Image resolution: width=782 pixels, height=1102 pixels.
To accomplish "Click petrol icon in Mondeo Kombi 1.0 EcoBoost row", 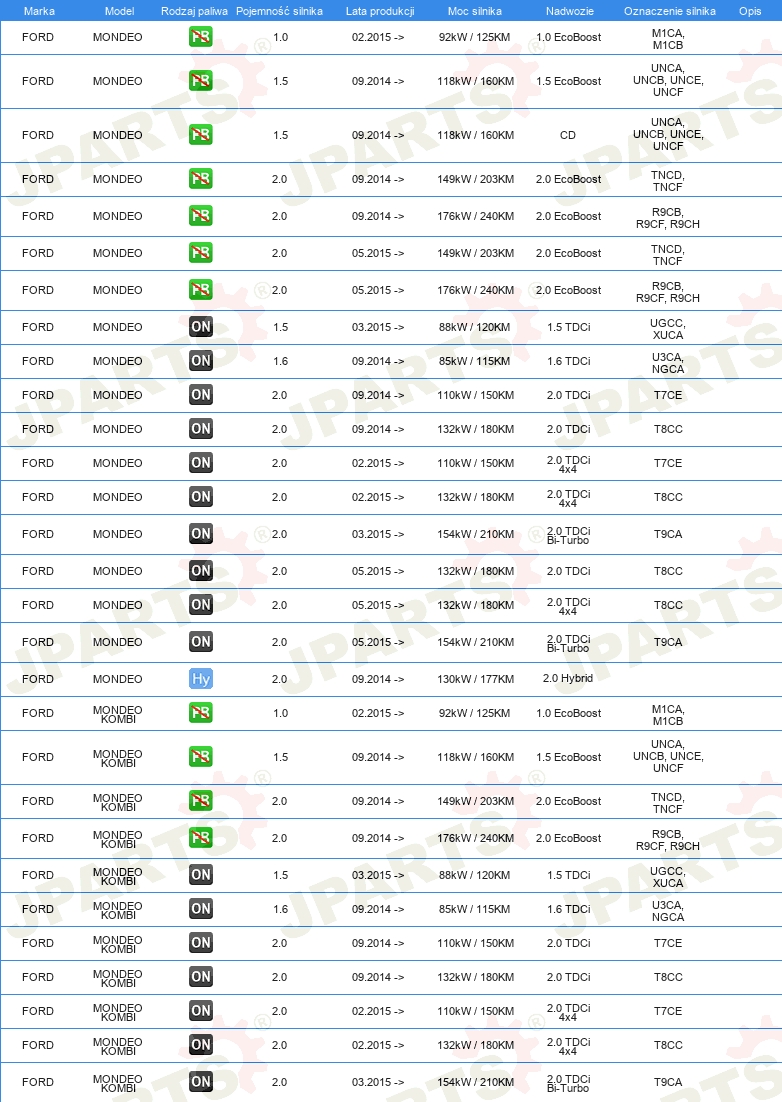I will point(201,713).
